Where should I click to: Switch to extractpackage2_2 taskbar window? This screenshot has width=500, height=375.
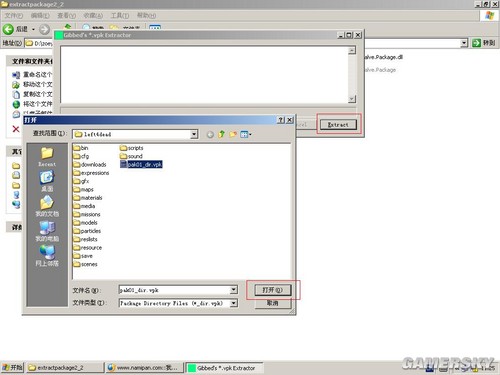point(65,368)
